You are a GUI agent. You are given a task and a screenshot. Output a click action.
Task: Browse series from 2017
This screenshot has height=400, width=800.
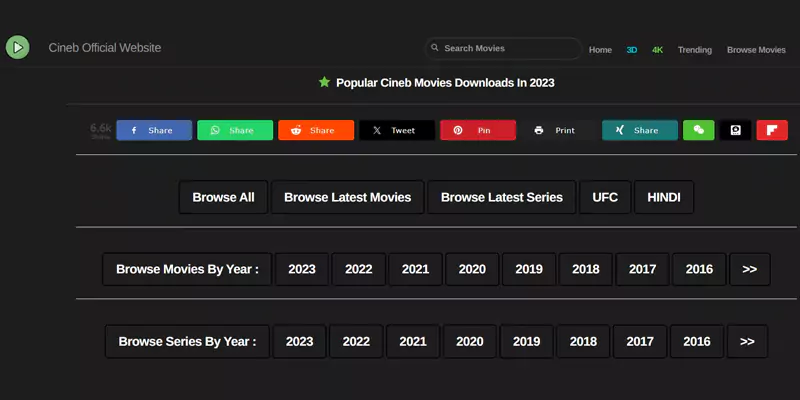640,341
